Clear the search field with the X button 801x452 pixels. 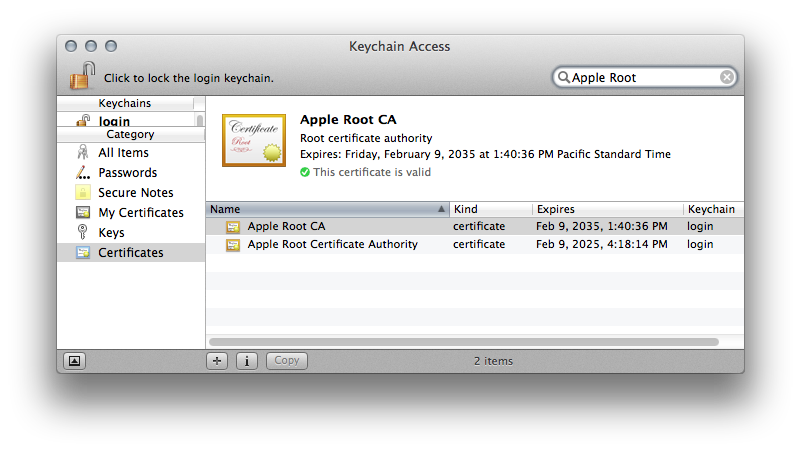coord(727,77)
